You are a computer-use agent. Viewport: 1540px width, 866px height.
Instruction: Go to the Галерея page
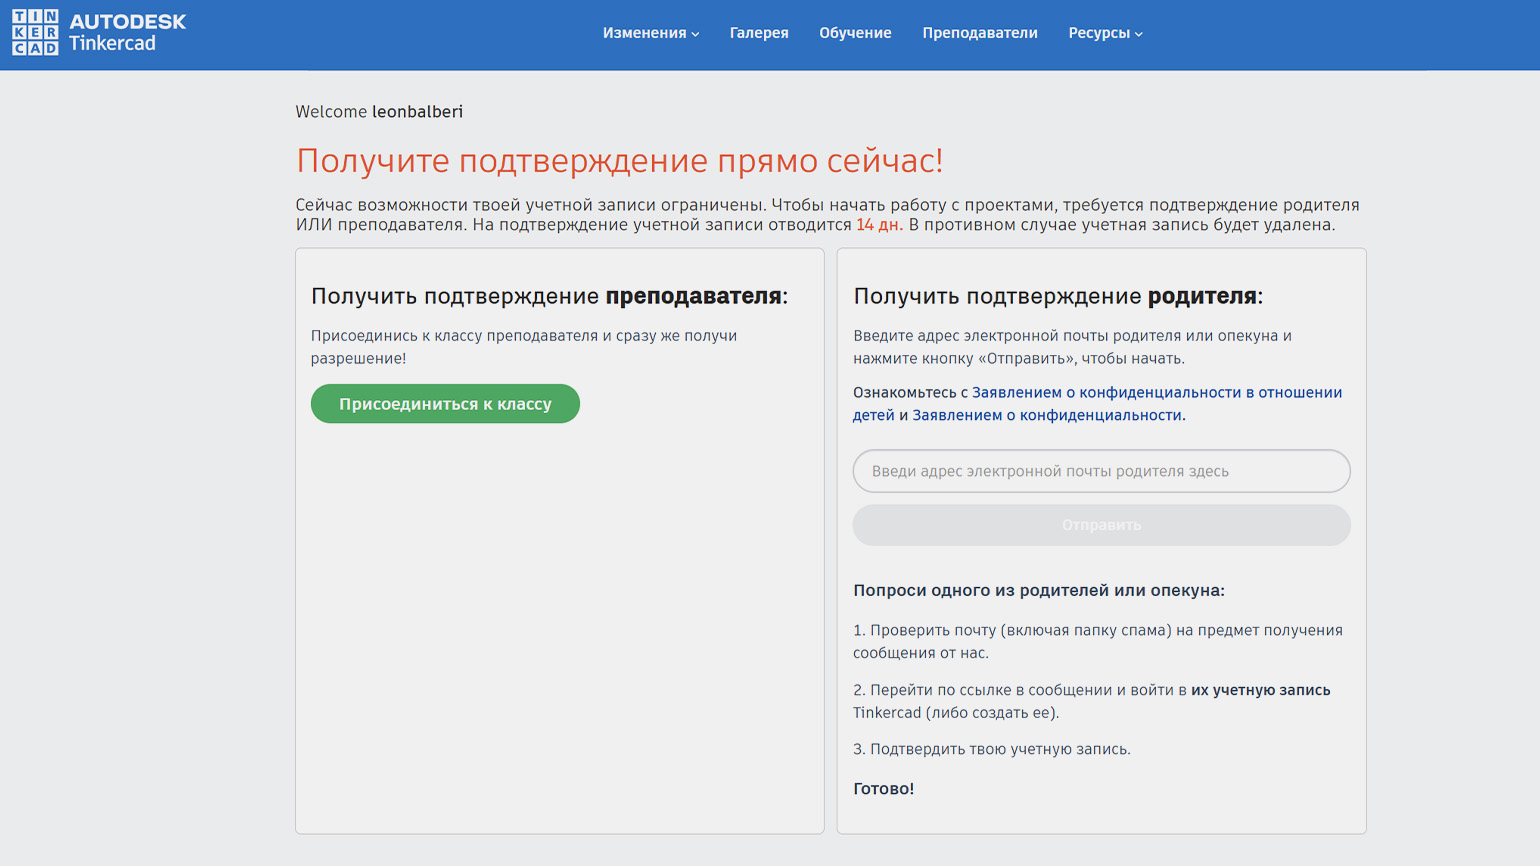(x=758, y=33)
